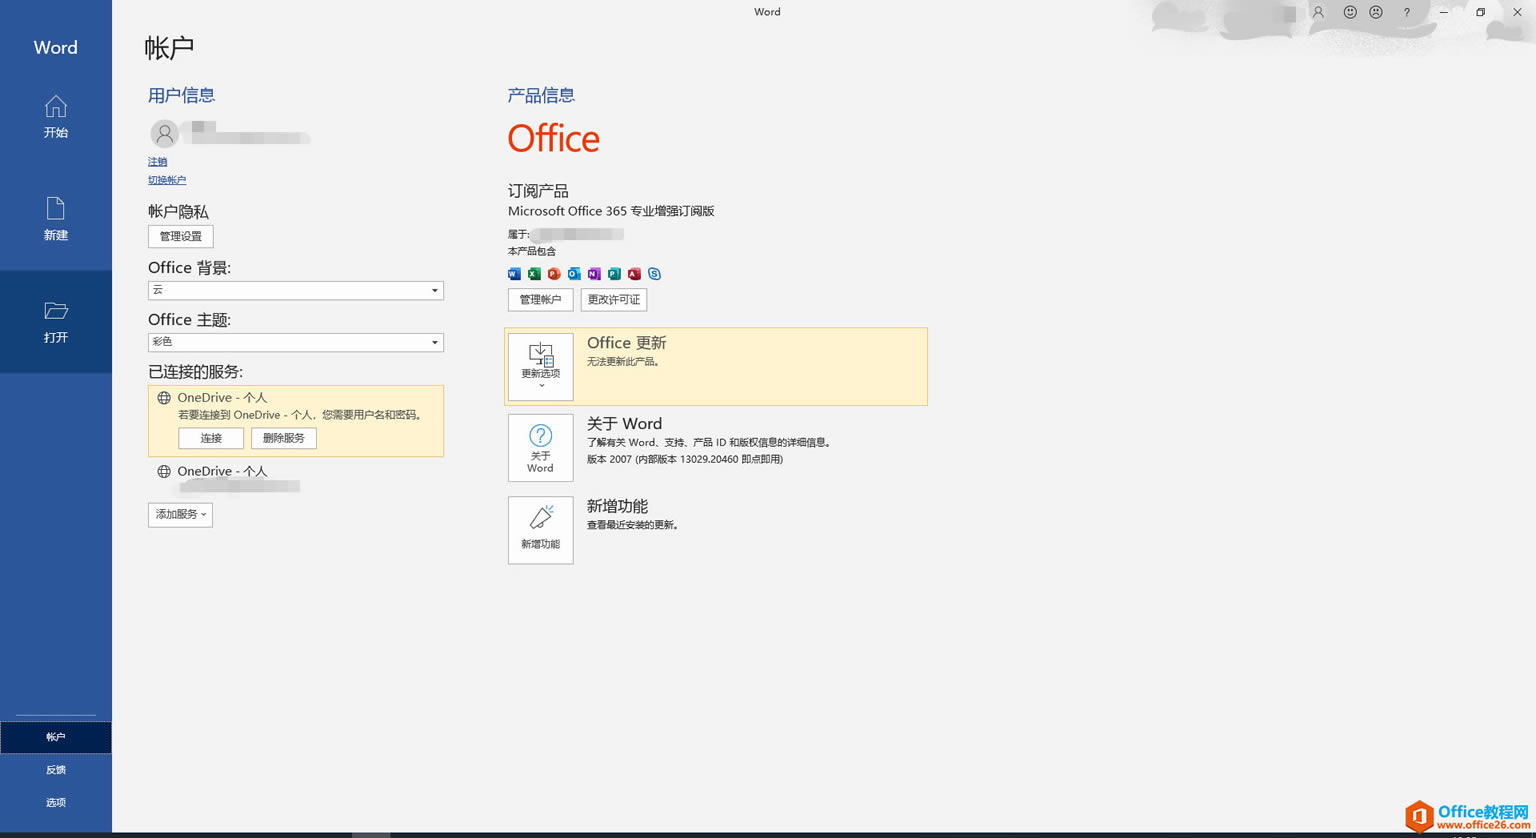This screenshot has height=838, width=1536.
Task: Expand the 添加服务 dropdown
Action: (x=180, y=514)
